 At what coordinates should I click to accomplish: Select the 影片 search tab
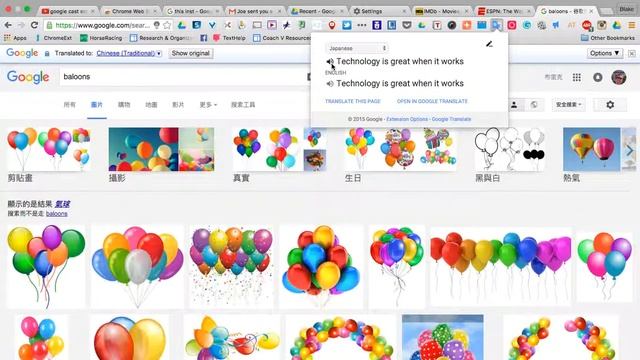pyautogui.click(x=178, y=105)
